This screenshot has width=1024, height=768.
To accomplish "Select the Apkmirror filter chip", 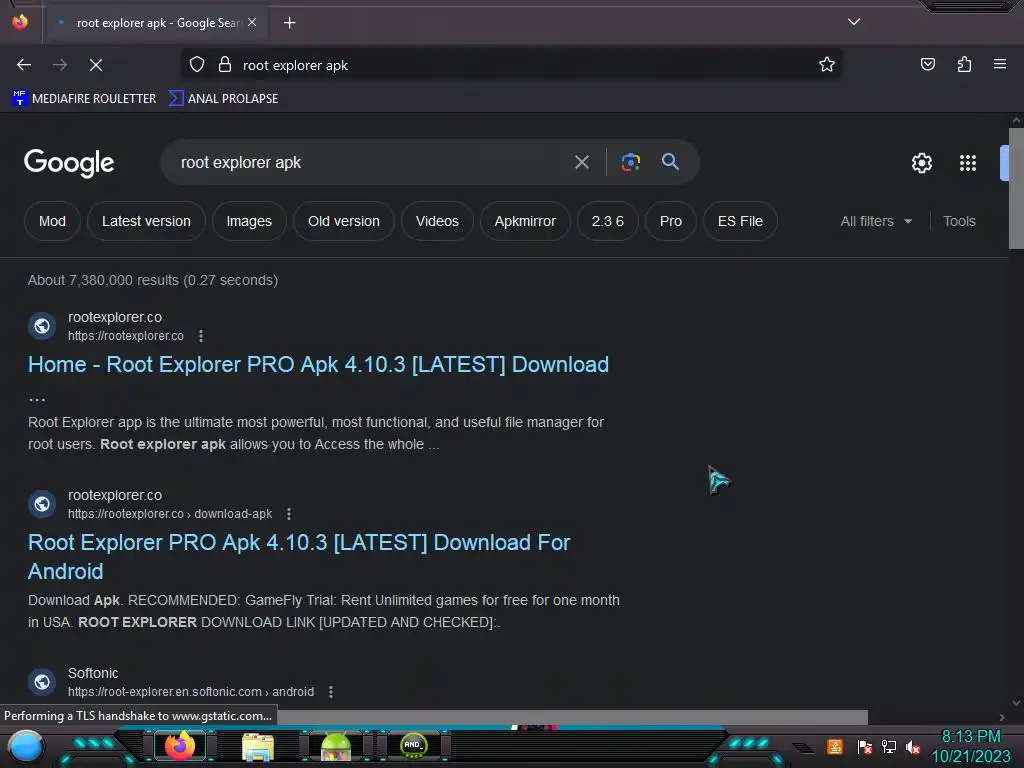I will tap(525, 221).
